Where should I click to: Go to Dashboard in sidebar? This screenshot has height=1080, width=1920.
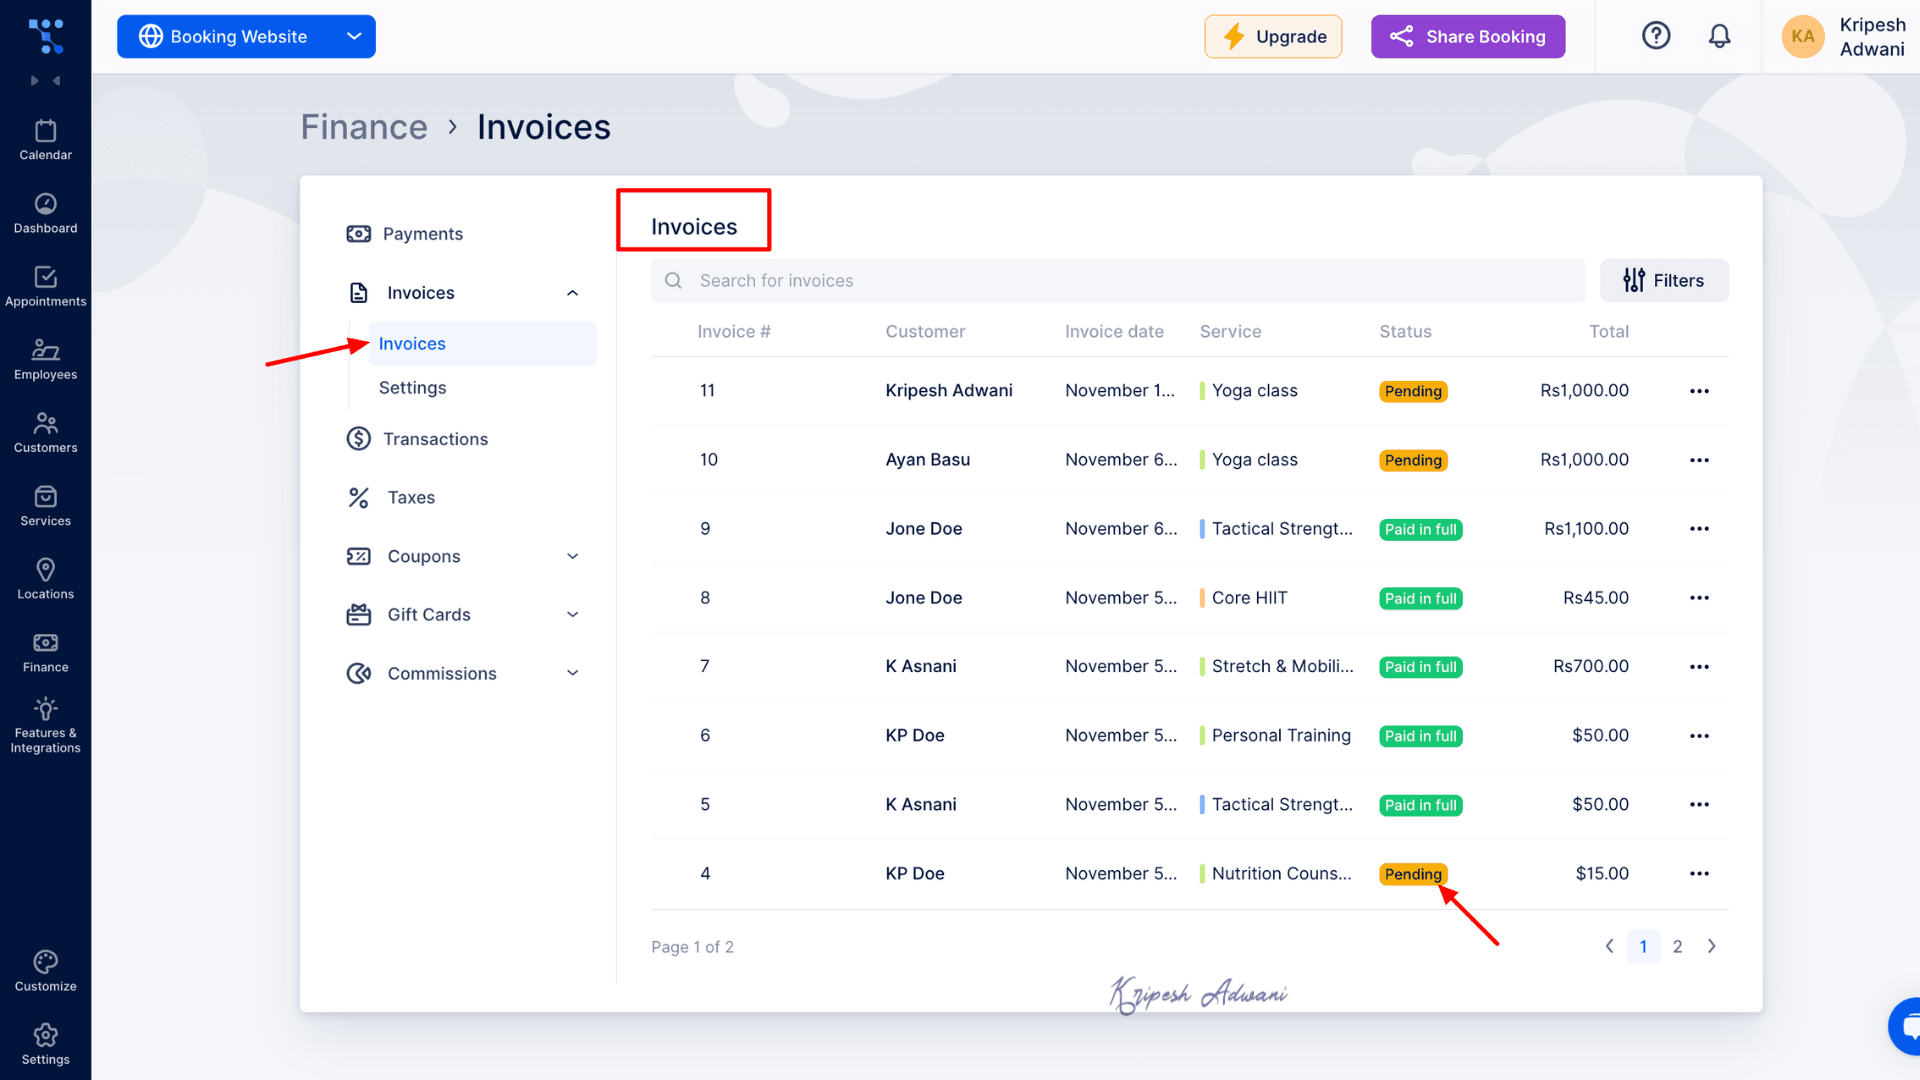(45, 204)
